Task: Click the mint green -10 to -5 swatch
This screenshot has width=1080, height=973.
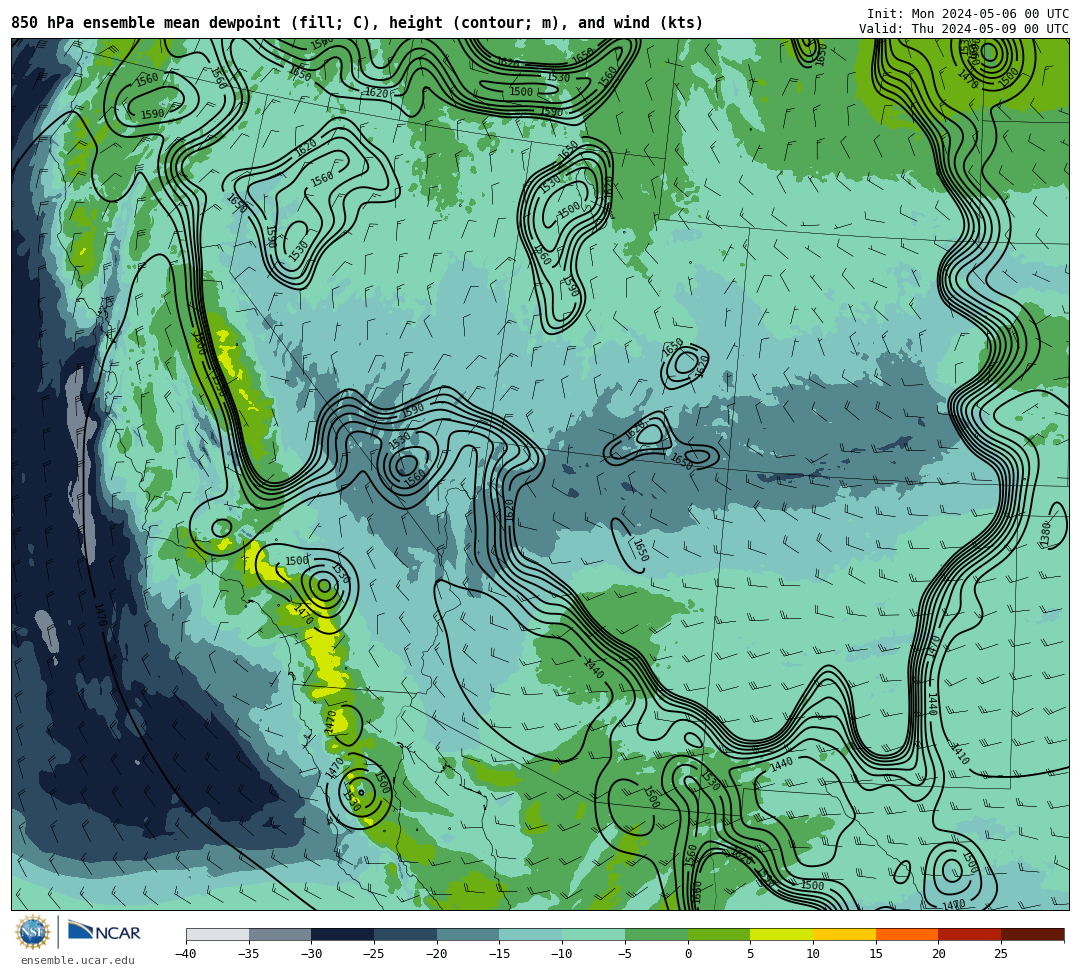Action: [594, 934]
